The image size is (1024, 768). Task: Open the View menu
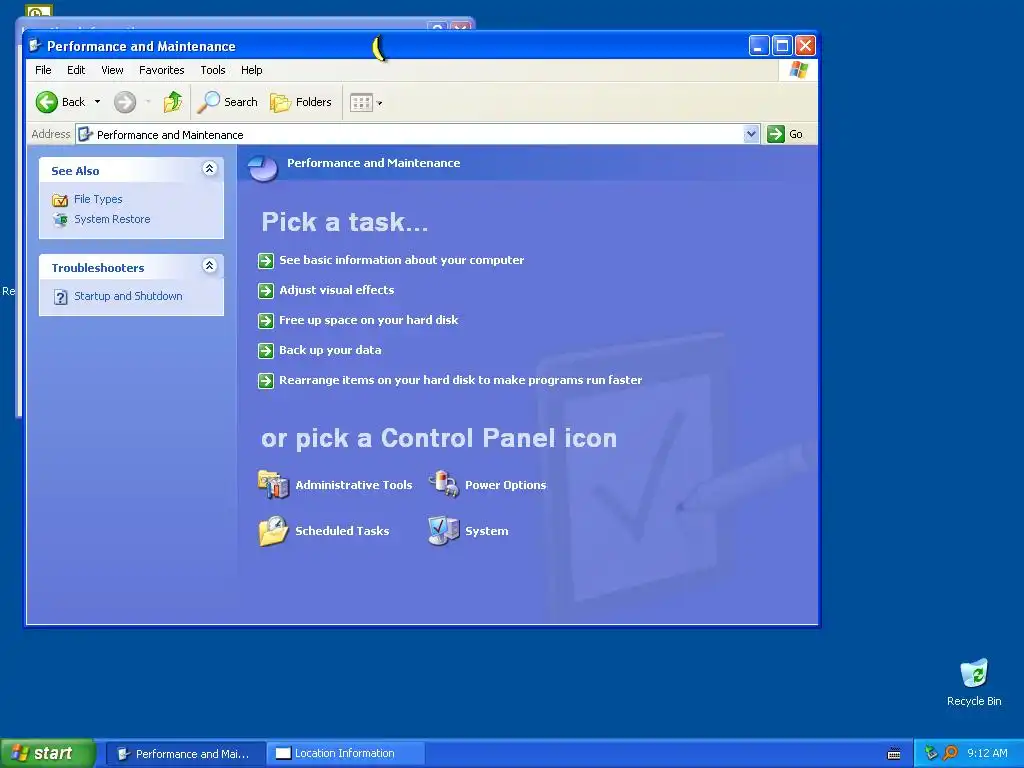(x=112, y=70)
